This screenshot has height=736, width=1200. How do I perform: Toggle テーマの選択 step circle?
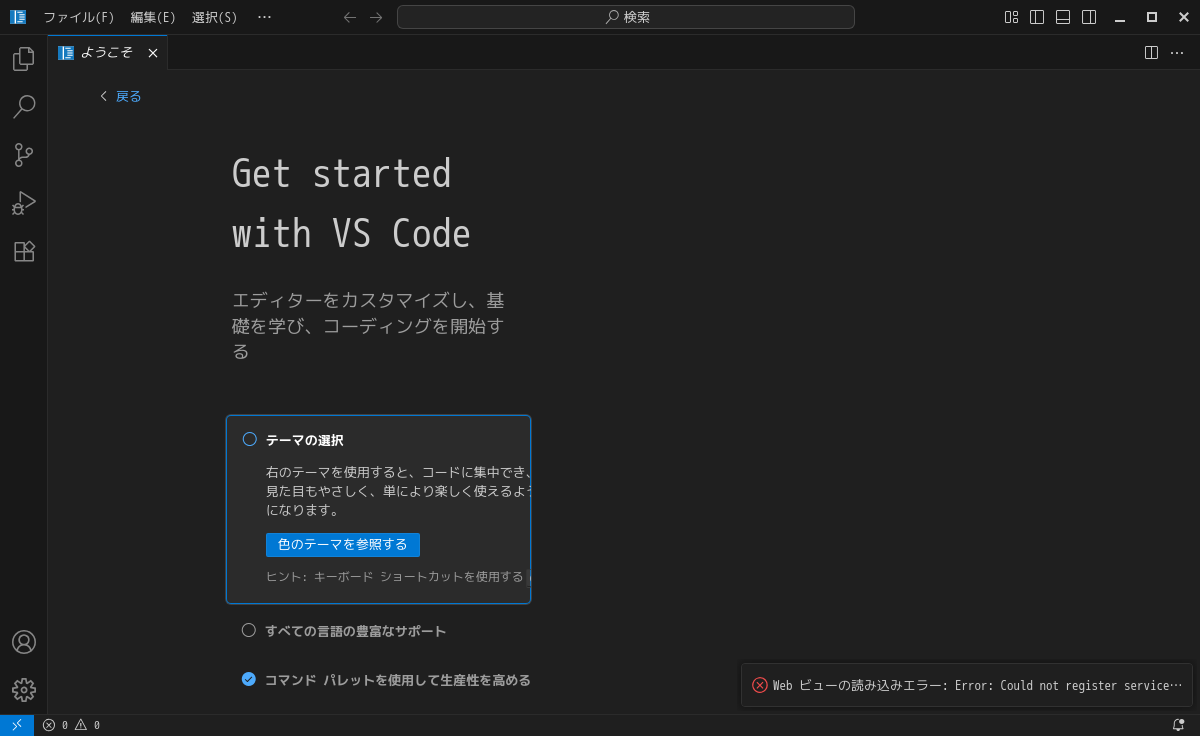[x=250, y=439]
